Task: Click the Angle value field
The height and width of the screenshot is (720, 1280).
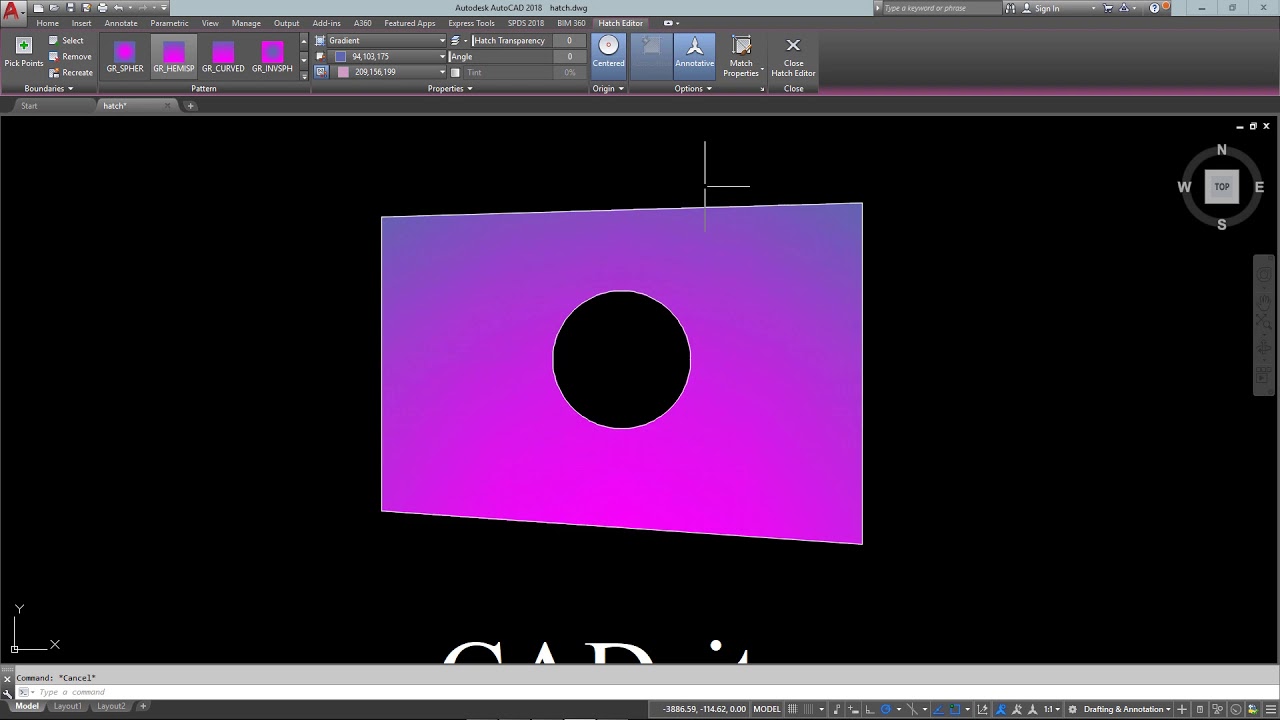Action: point(569,57)
